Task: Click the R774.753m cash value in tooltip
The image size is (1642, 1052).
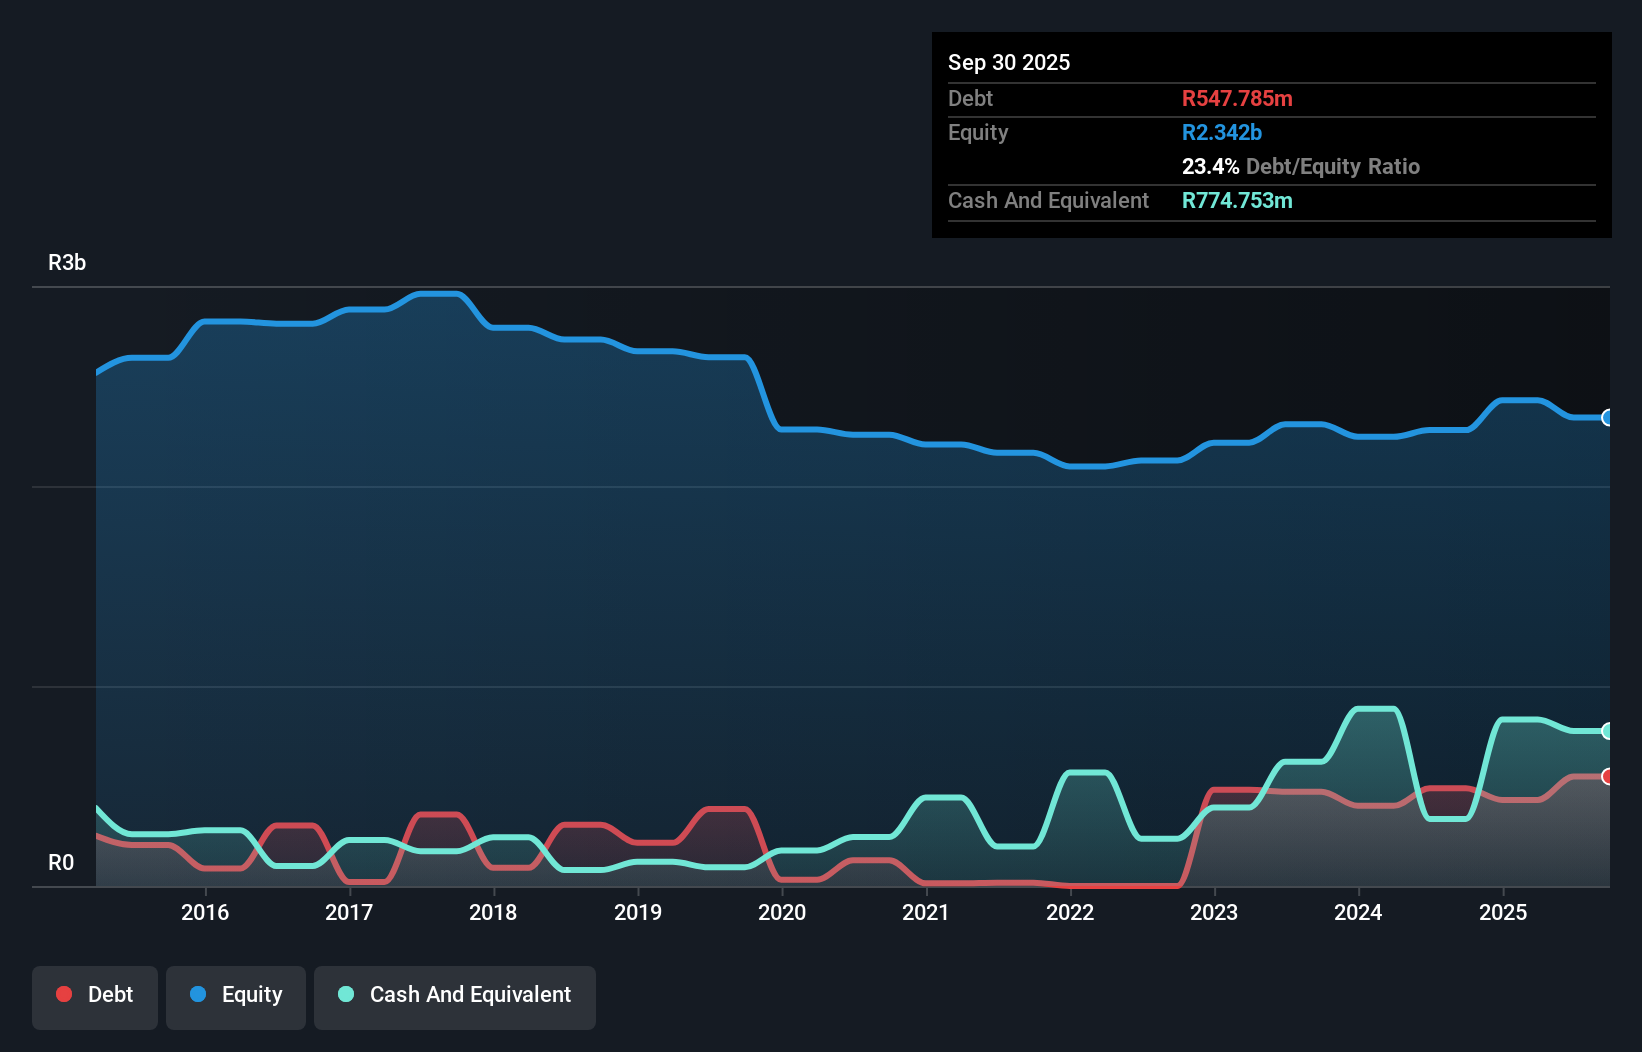Action: 1236,200
